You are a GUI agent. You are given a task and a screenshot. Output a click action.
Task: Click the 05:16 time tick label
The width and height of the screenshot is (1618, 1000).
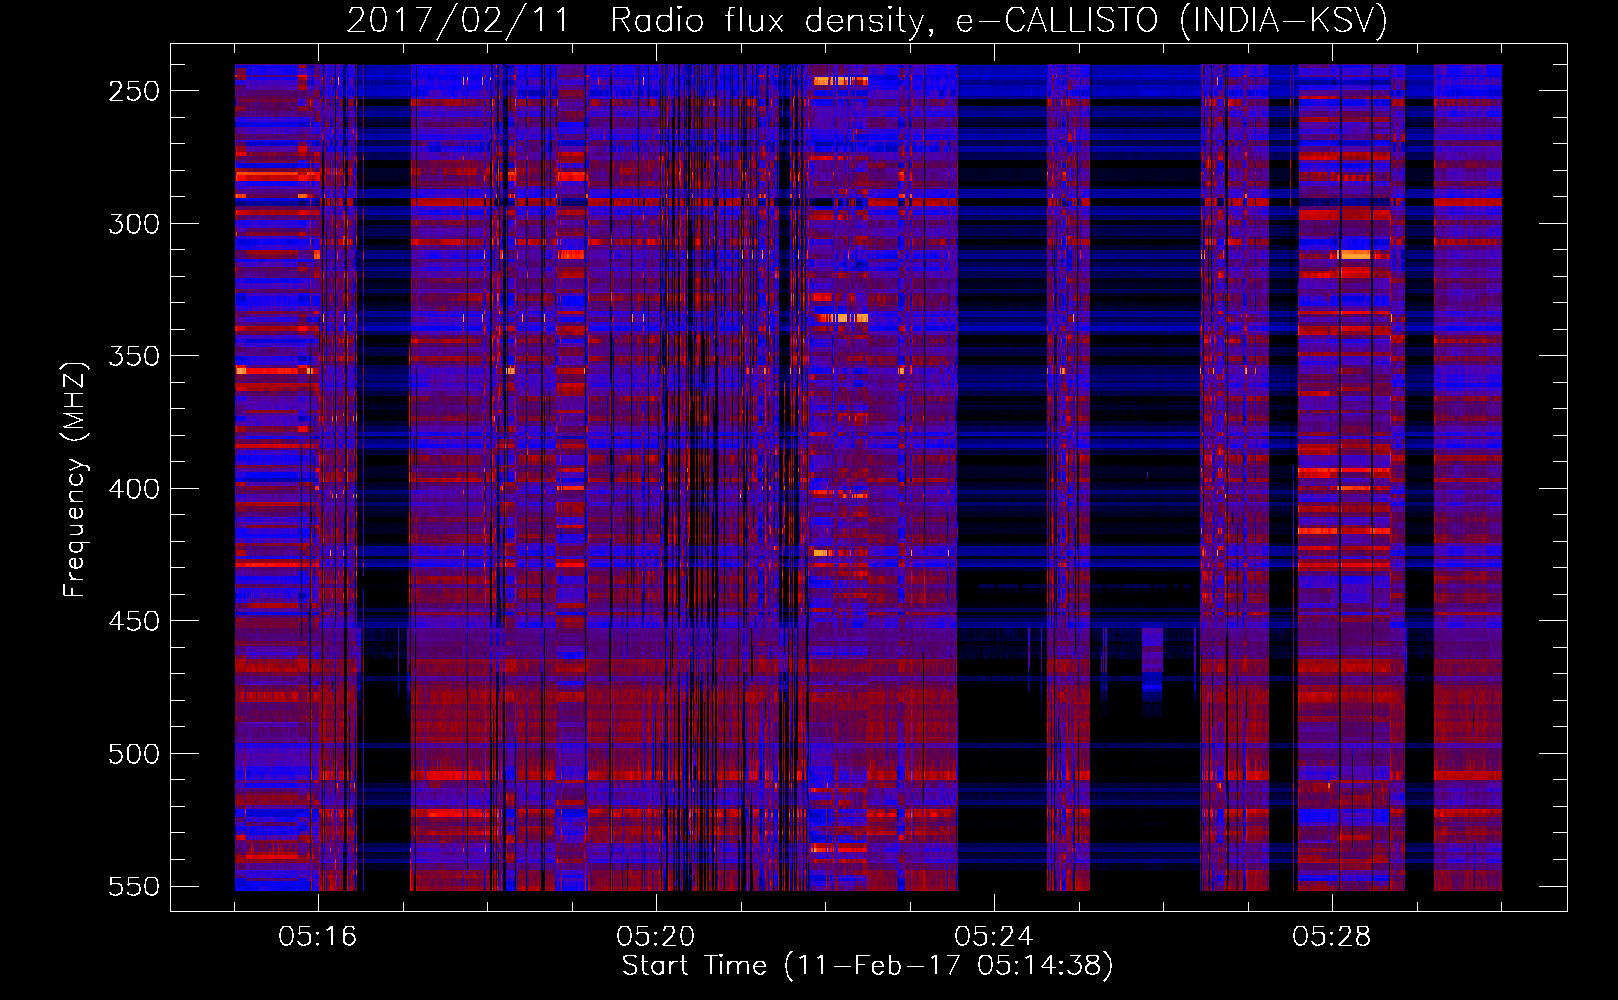pyautogui.click(x=318, y=937)
